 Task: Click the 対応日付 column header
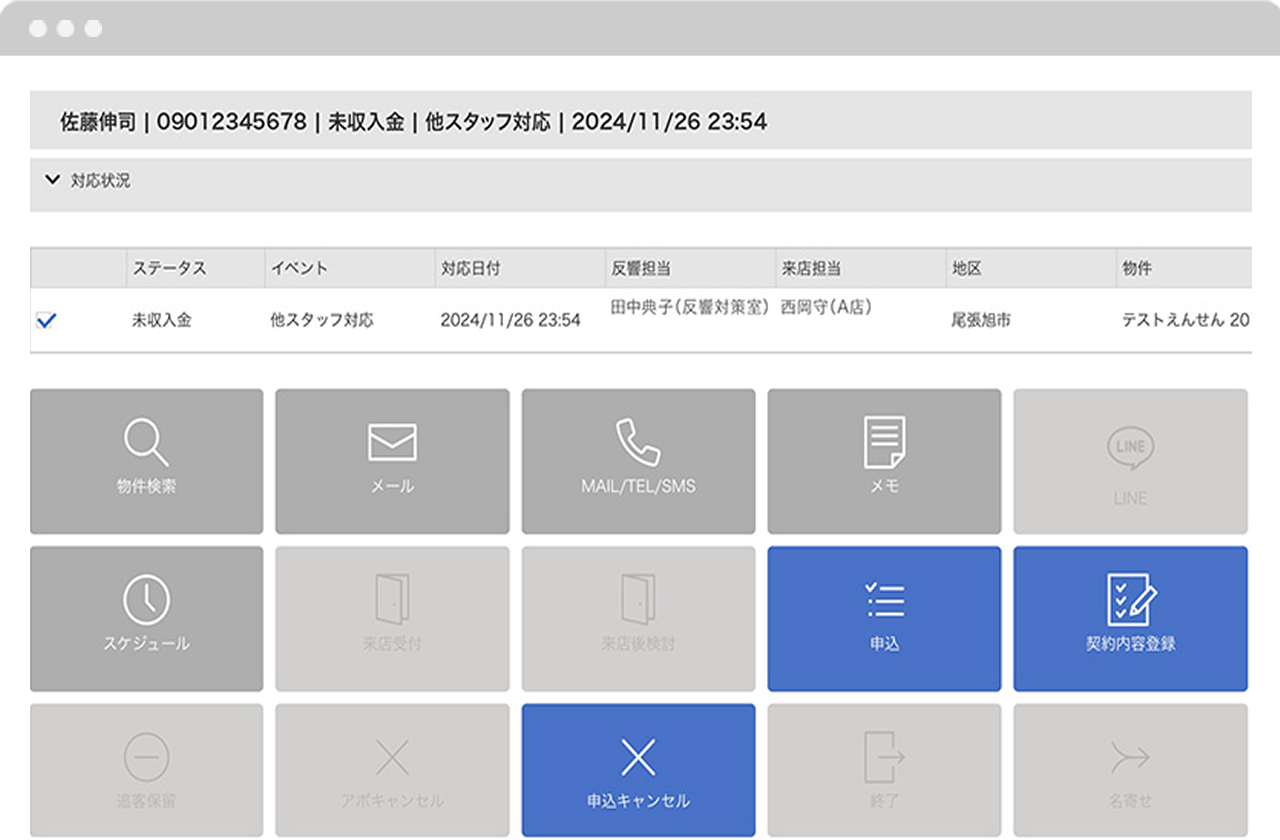(x=470, y=269)
